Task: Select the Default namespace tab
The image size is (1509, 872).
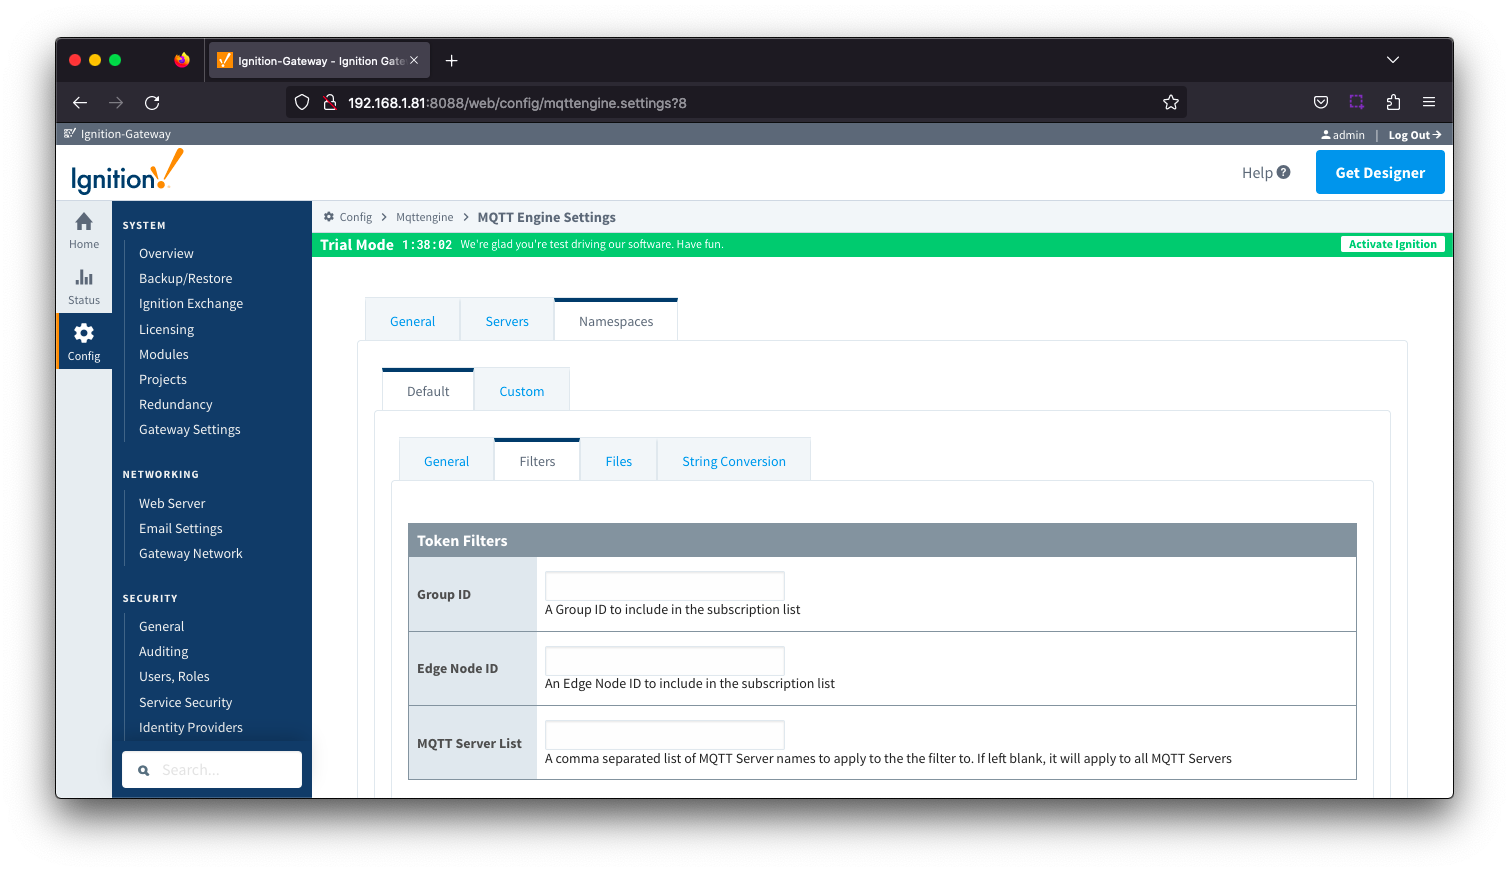Action: (x=428, y=391)
